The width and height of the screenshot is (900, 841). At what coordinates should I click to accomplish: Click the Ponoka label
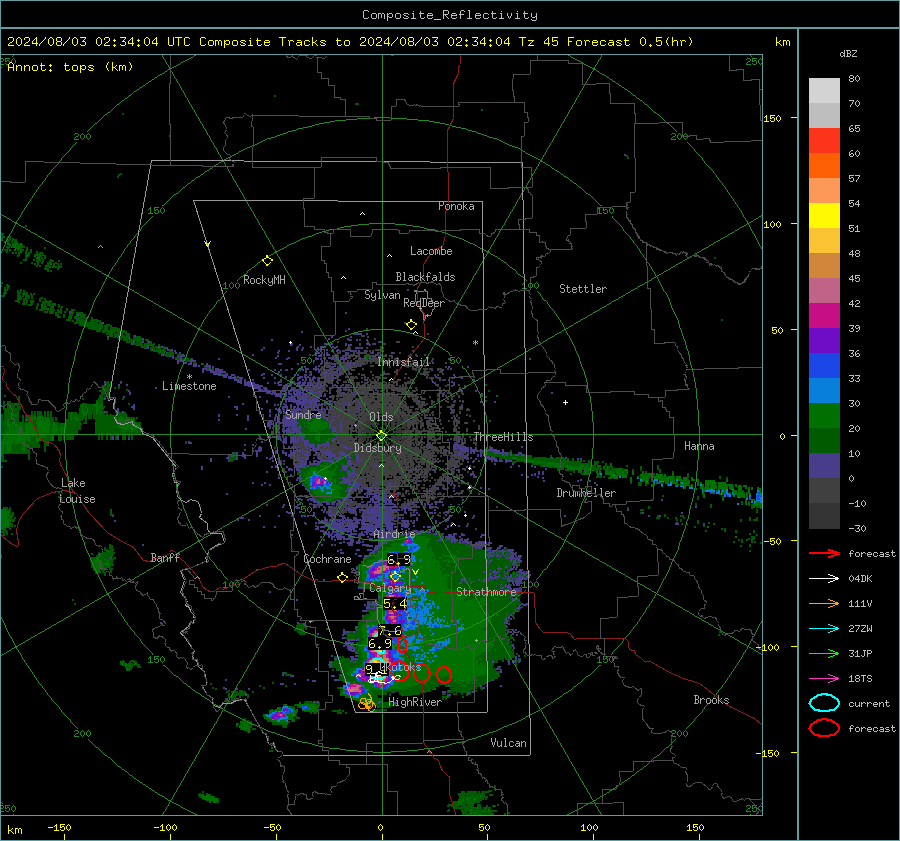(x=456, y=206)
